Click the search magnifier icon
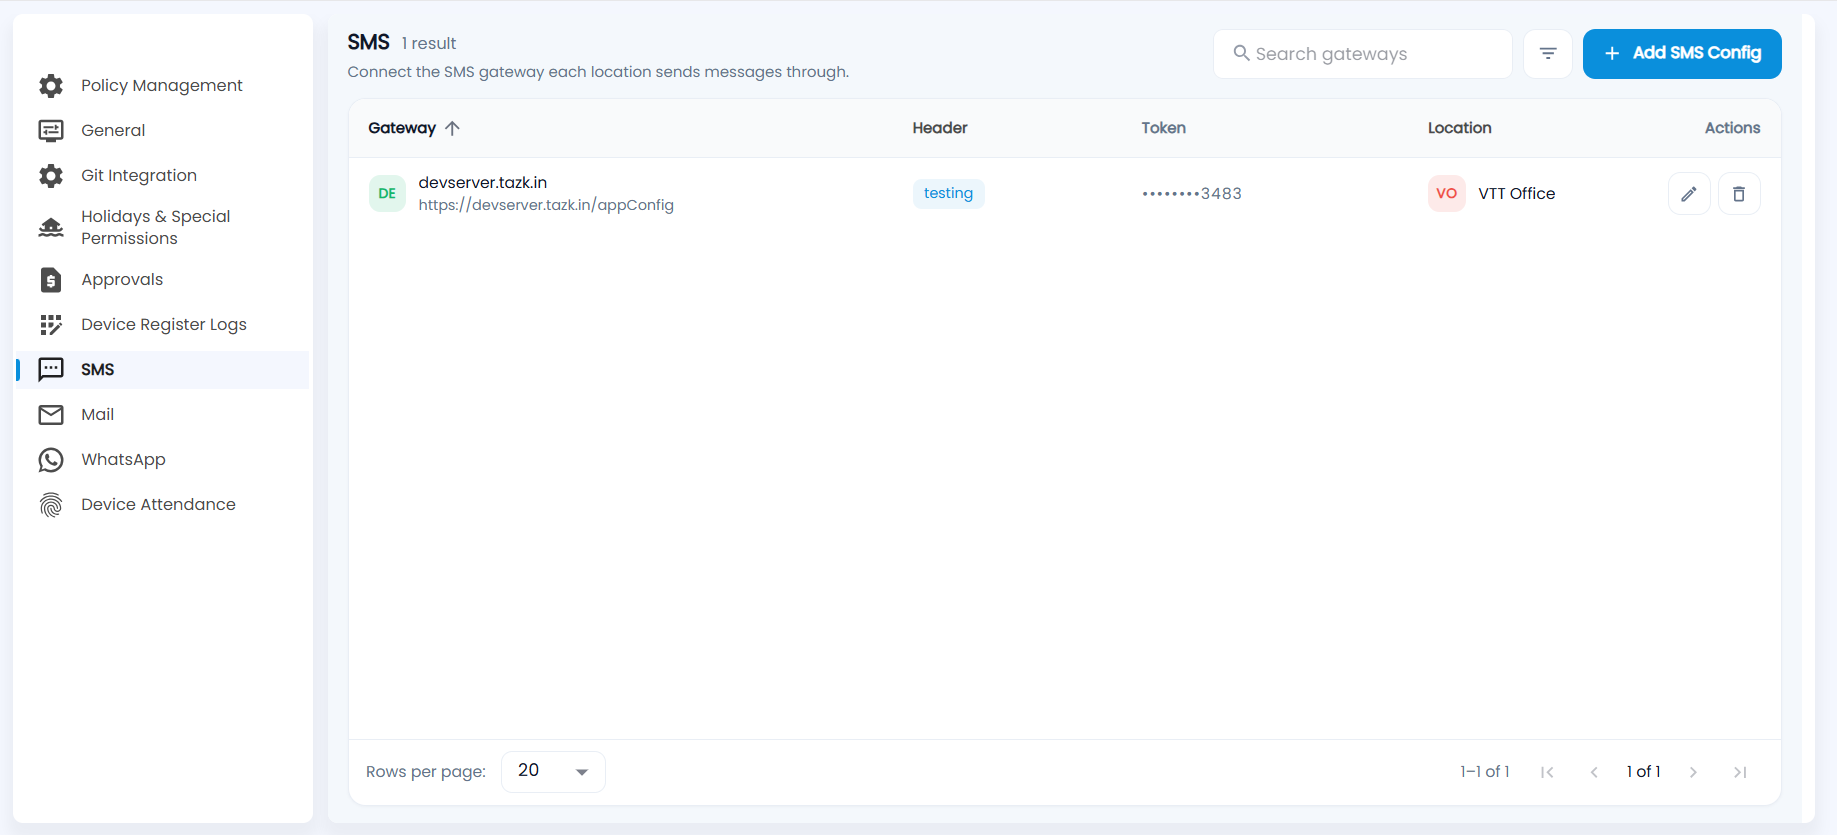 [1241, 53]
